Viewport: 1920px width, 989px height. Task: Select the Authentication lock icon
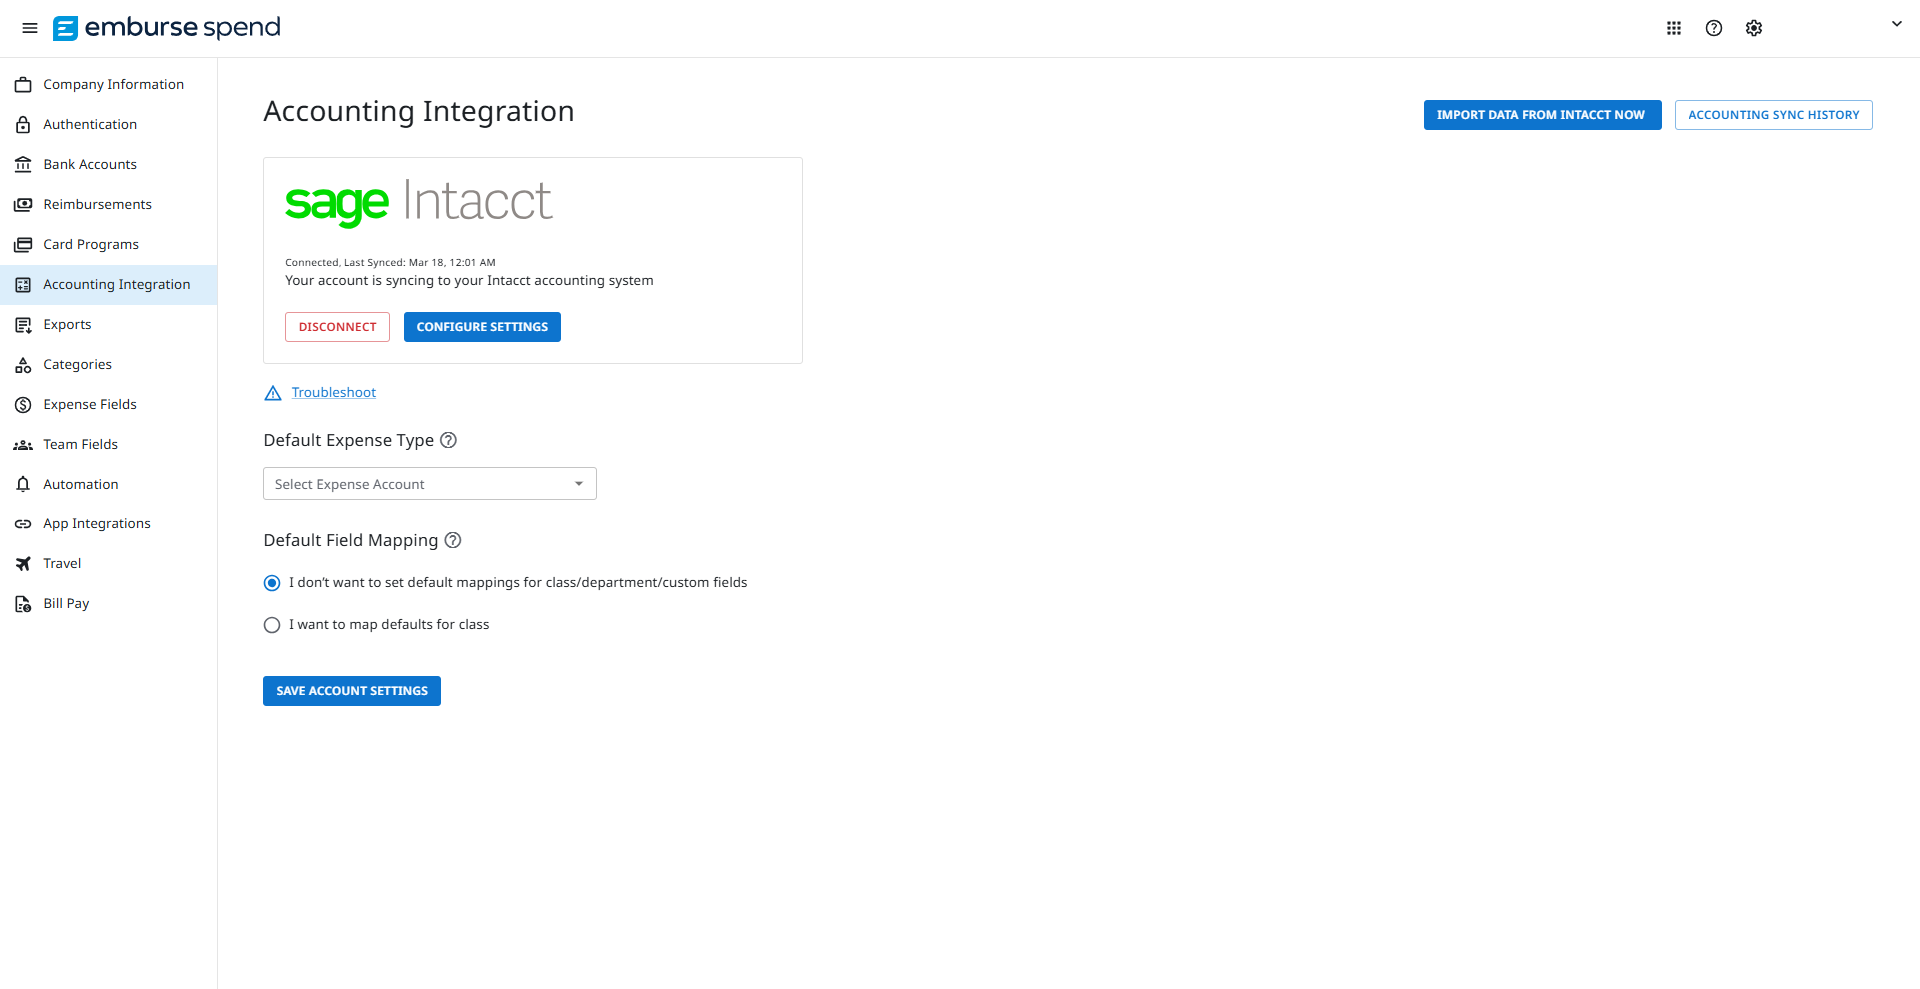point(23,124)
